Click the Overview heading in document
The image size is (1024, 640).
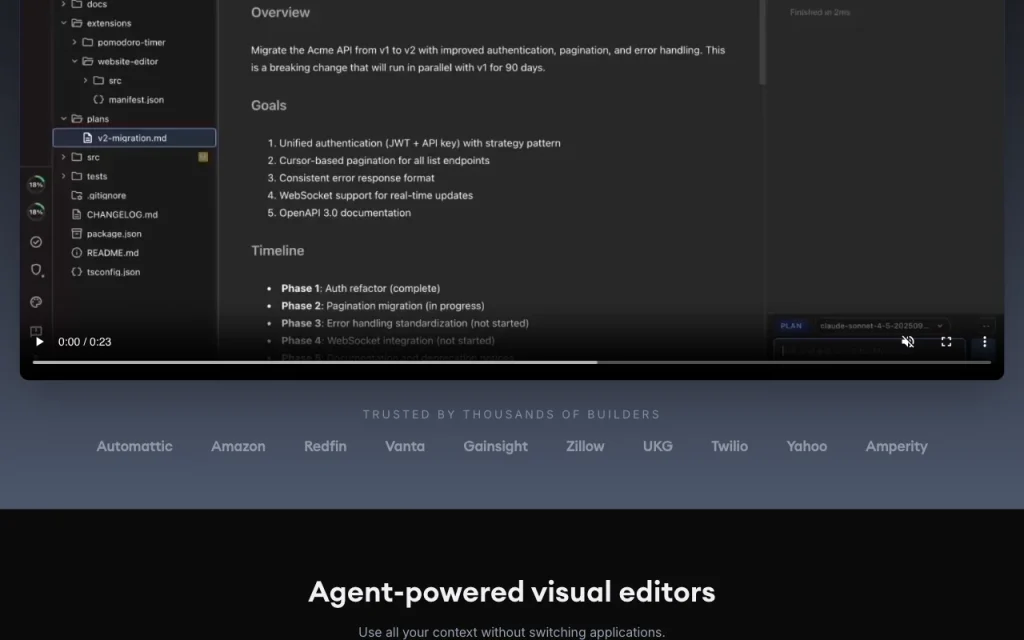pos(280,12)
